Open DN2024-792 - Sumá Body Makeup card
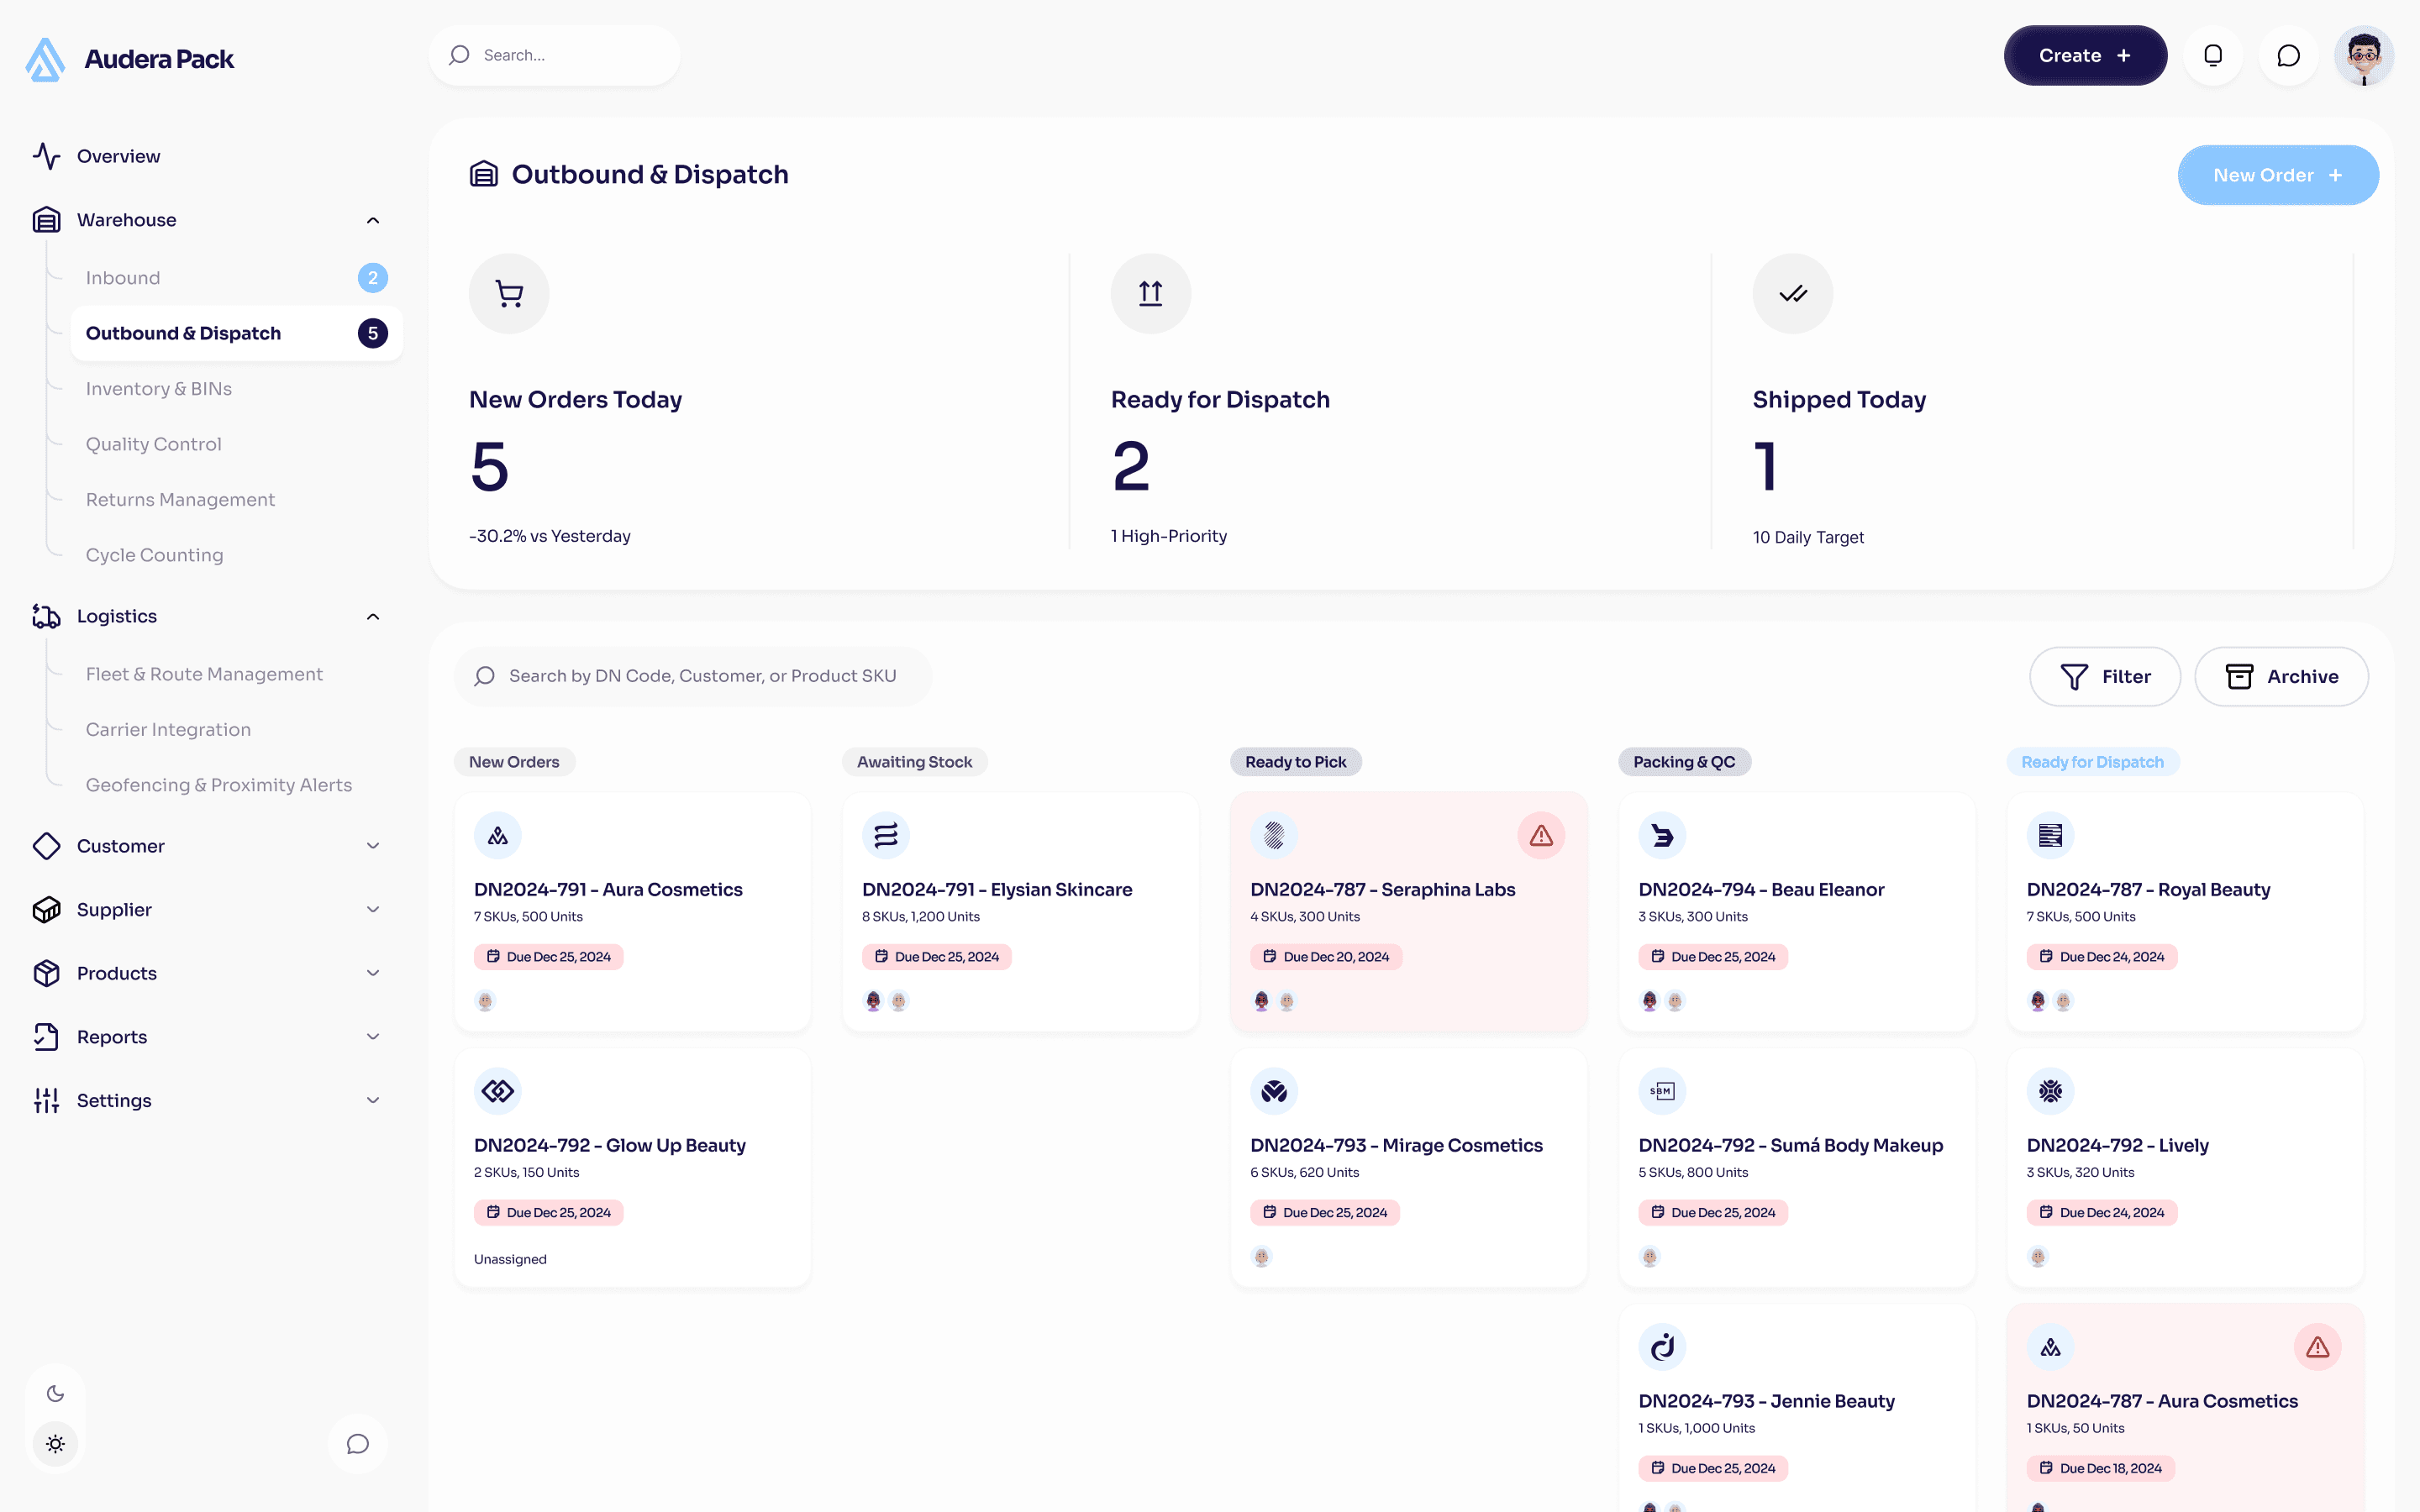This screenshot has width=2420, height=1512. (1796, 1167)
